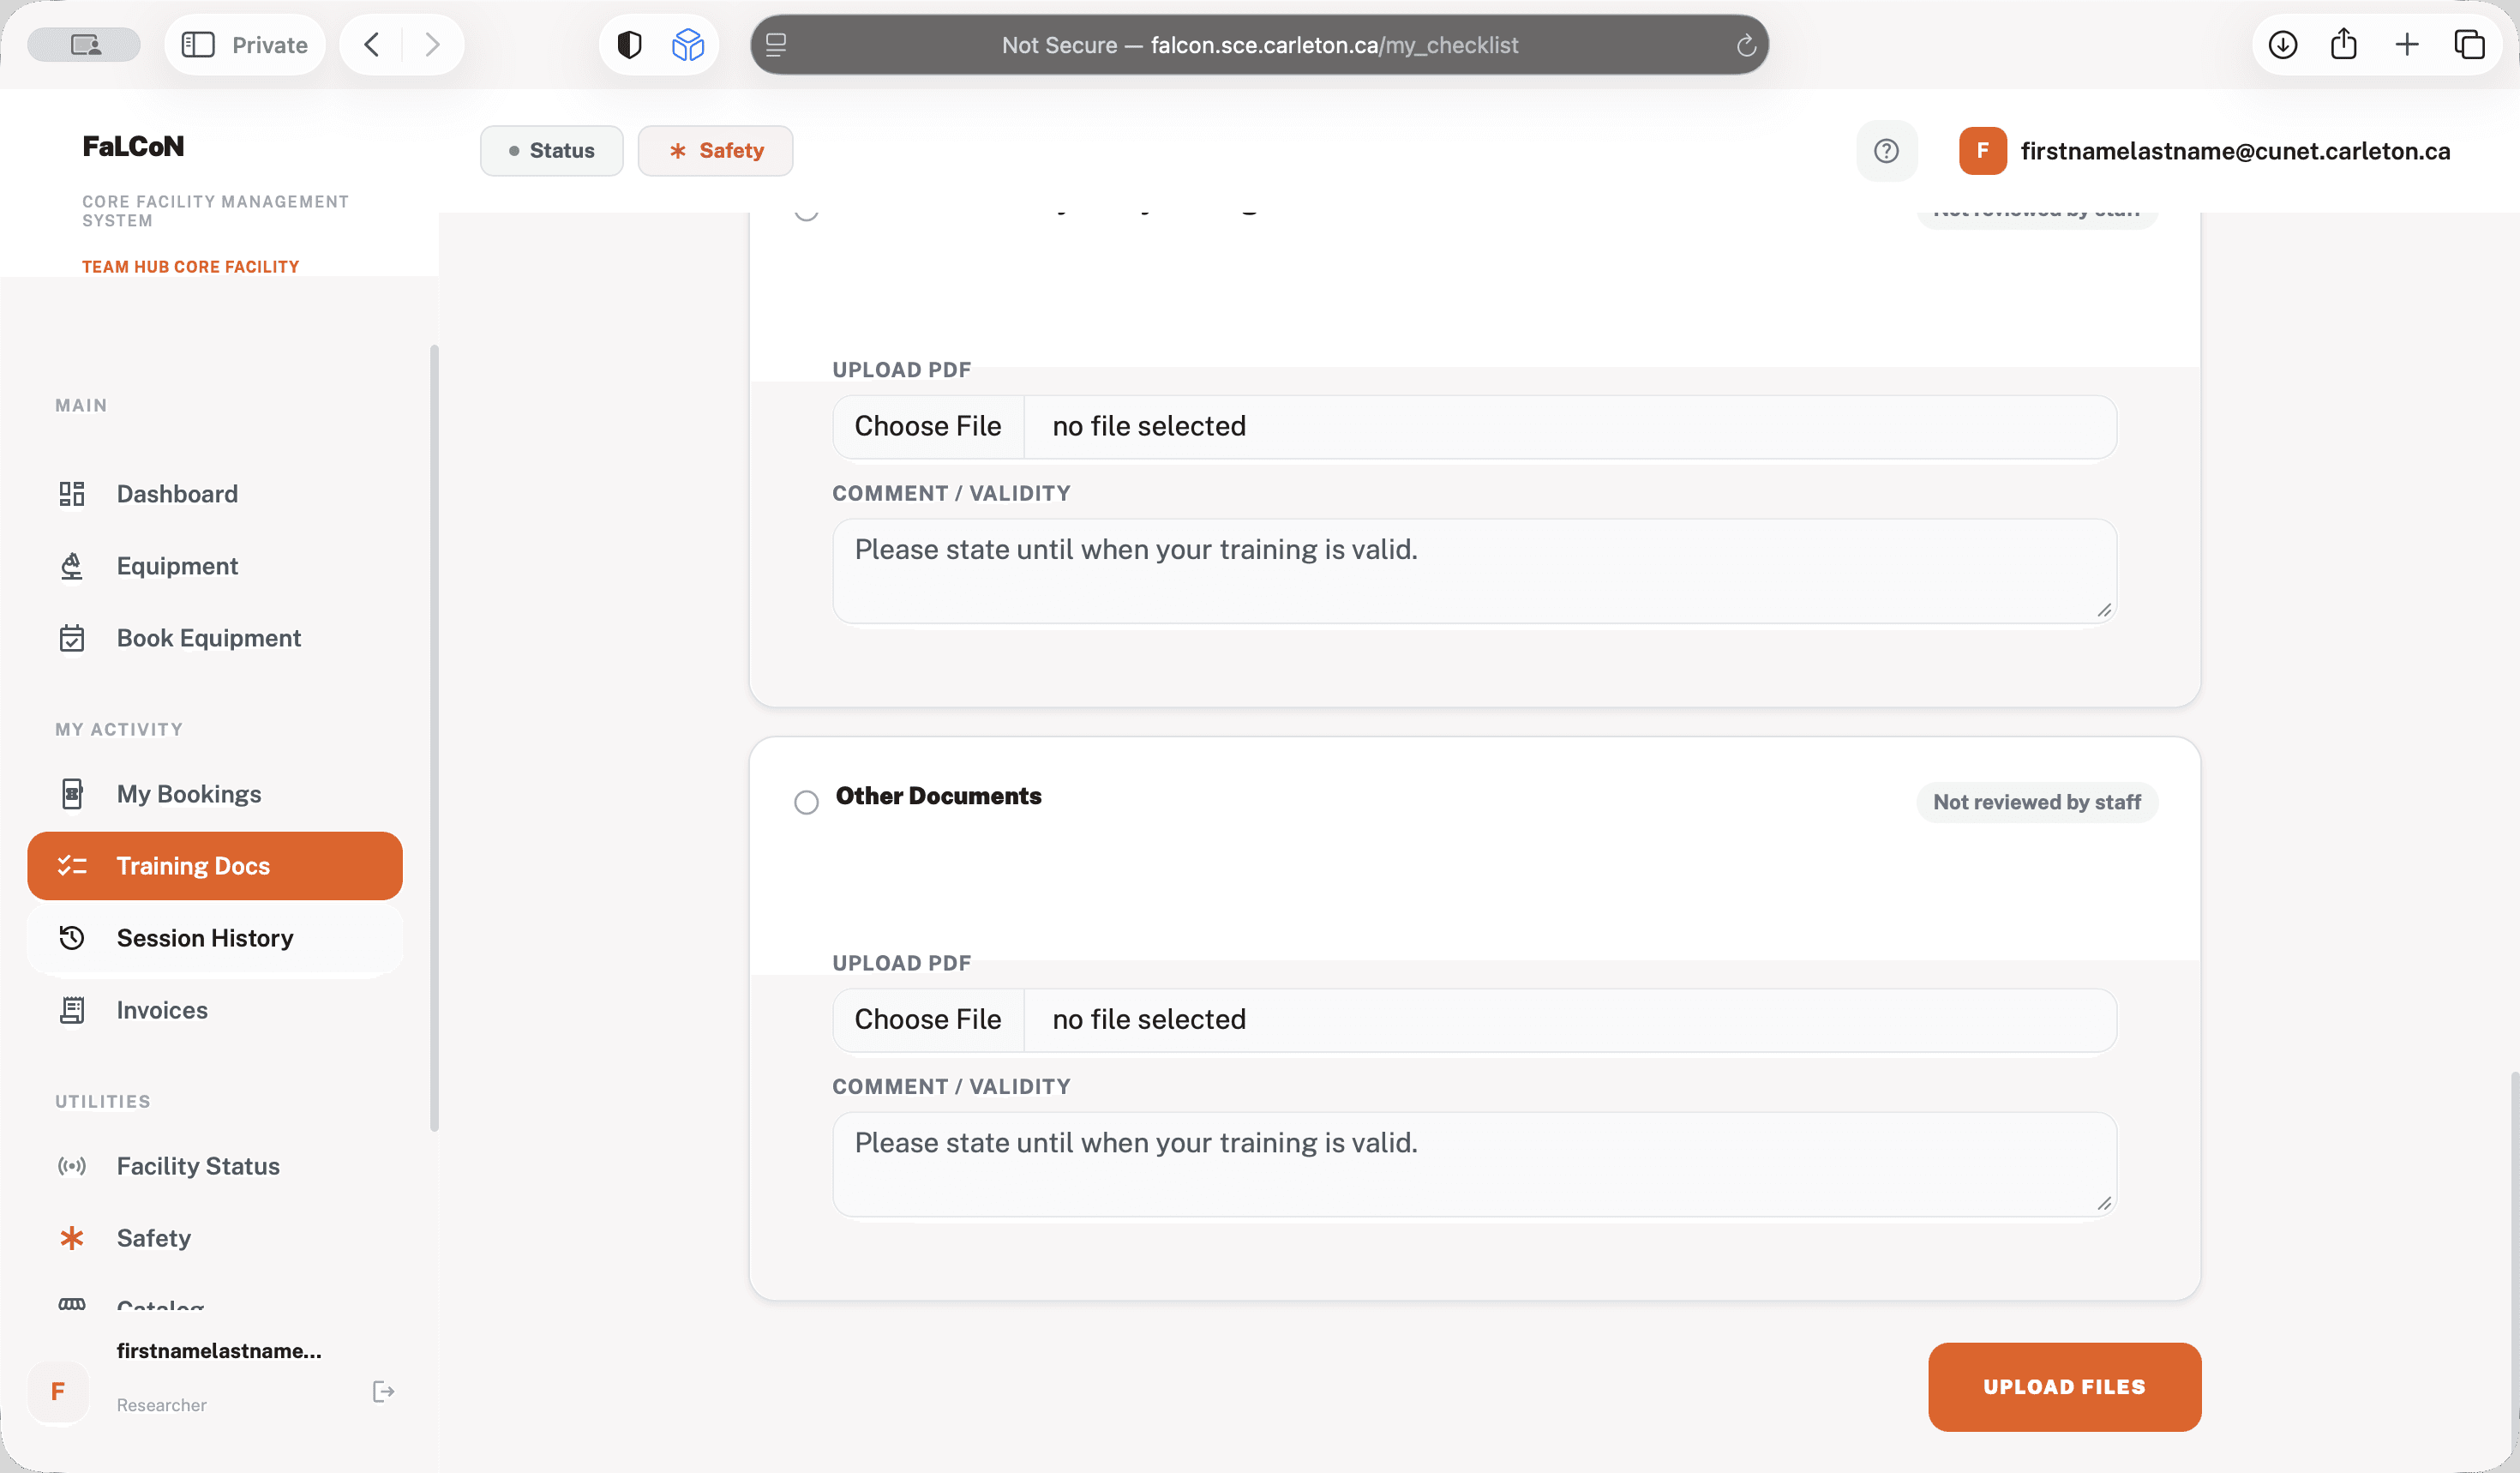Click the Safari share icon
The width and height of the screenshot is (2520, 1473).
coord(2344,45)
